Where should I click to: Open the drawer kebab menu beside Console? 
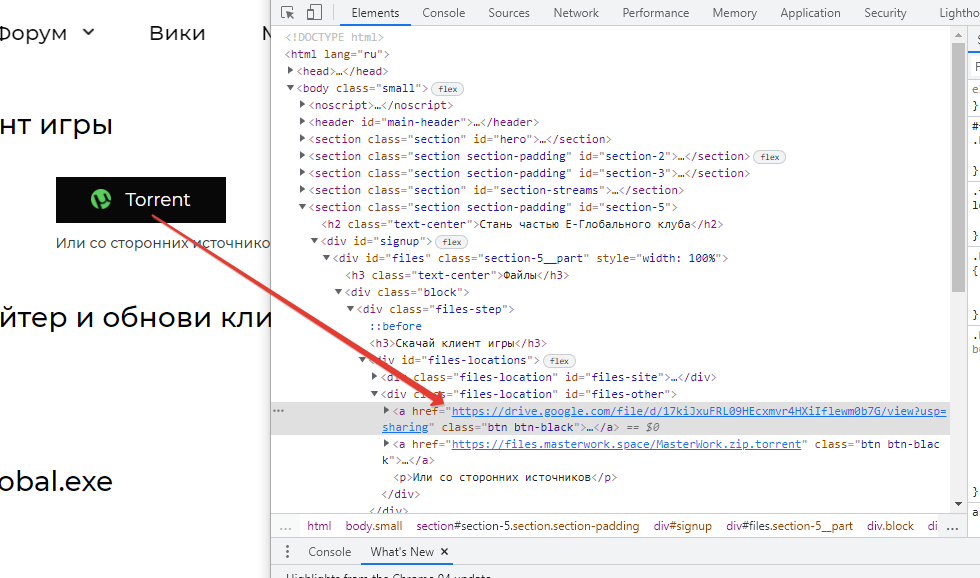[287, 552]
